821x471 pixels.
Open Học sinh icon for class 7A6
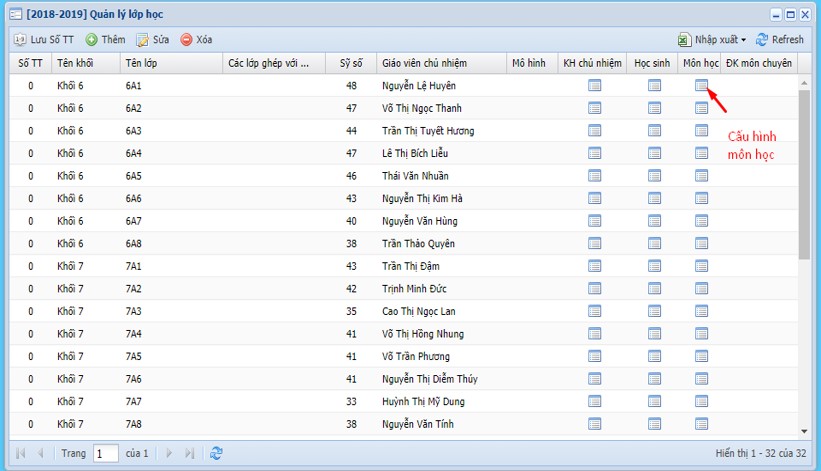[654, 379]
